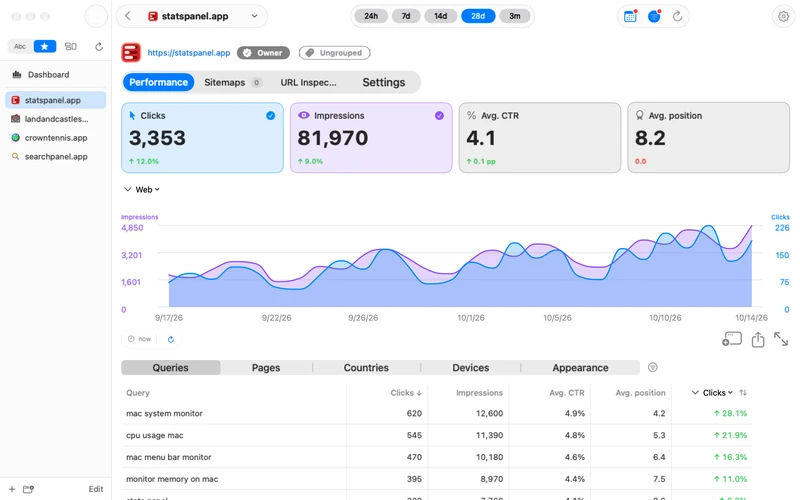Click the now timestamp indicator
This screenshot has width=800, height=500.
[x=140, y=339]
